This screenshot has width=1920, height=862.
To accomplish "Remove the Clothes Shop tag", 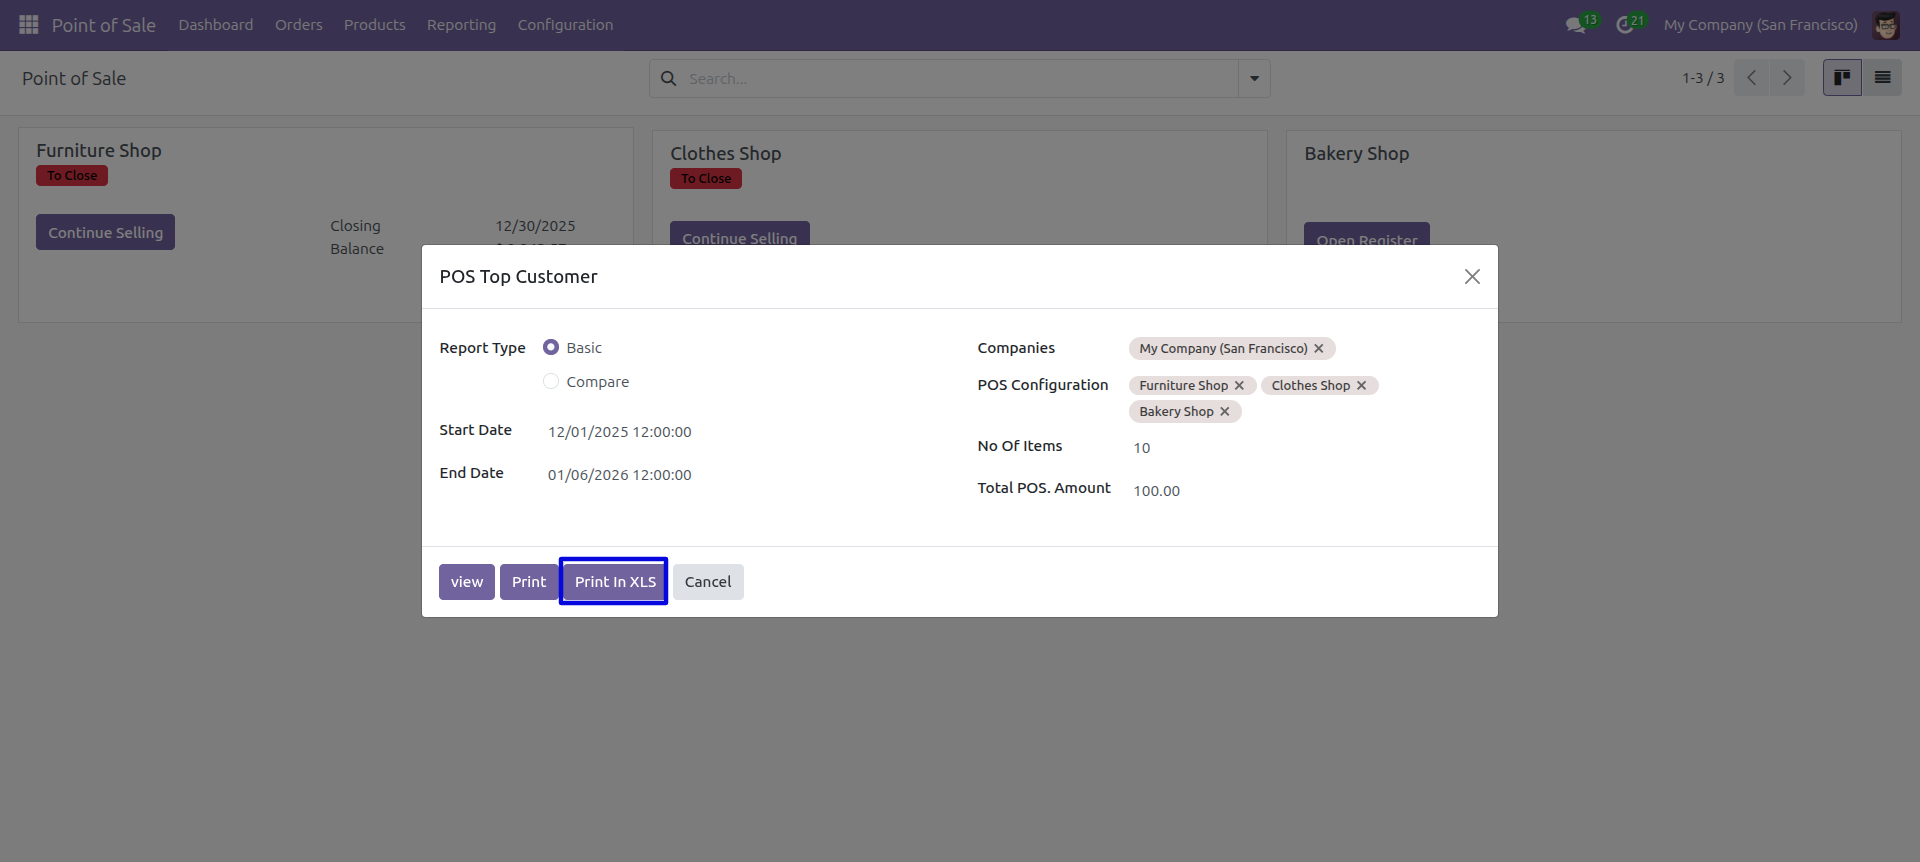I will [x=1361, y=385].
